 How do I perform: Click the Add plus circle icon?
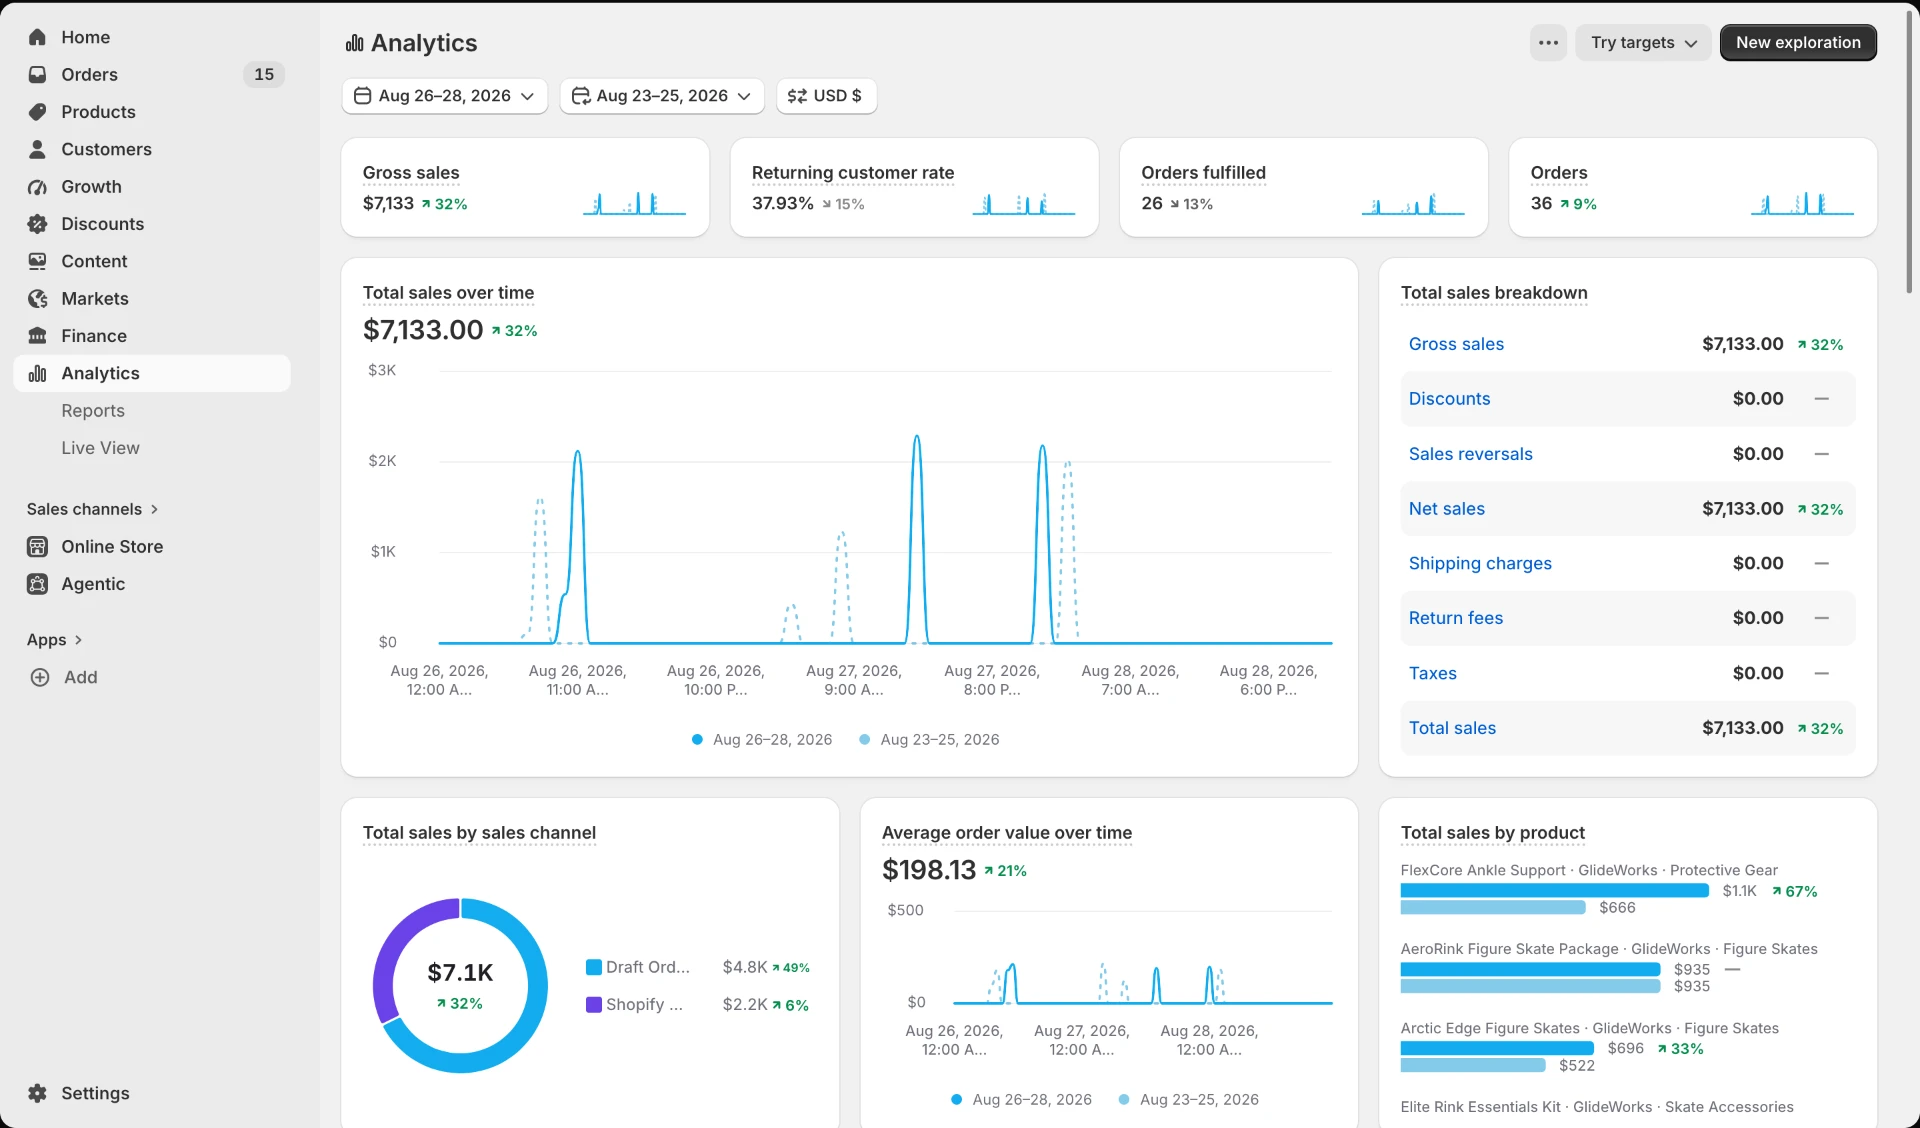[x=40, y=677]
